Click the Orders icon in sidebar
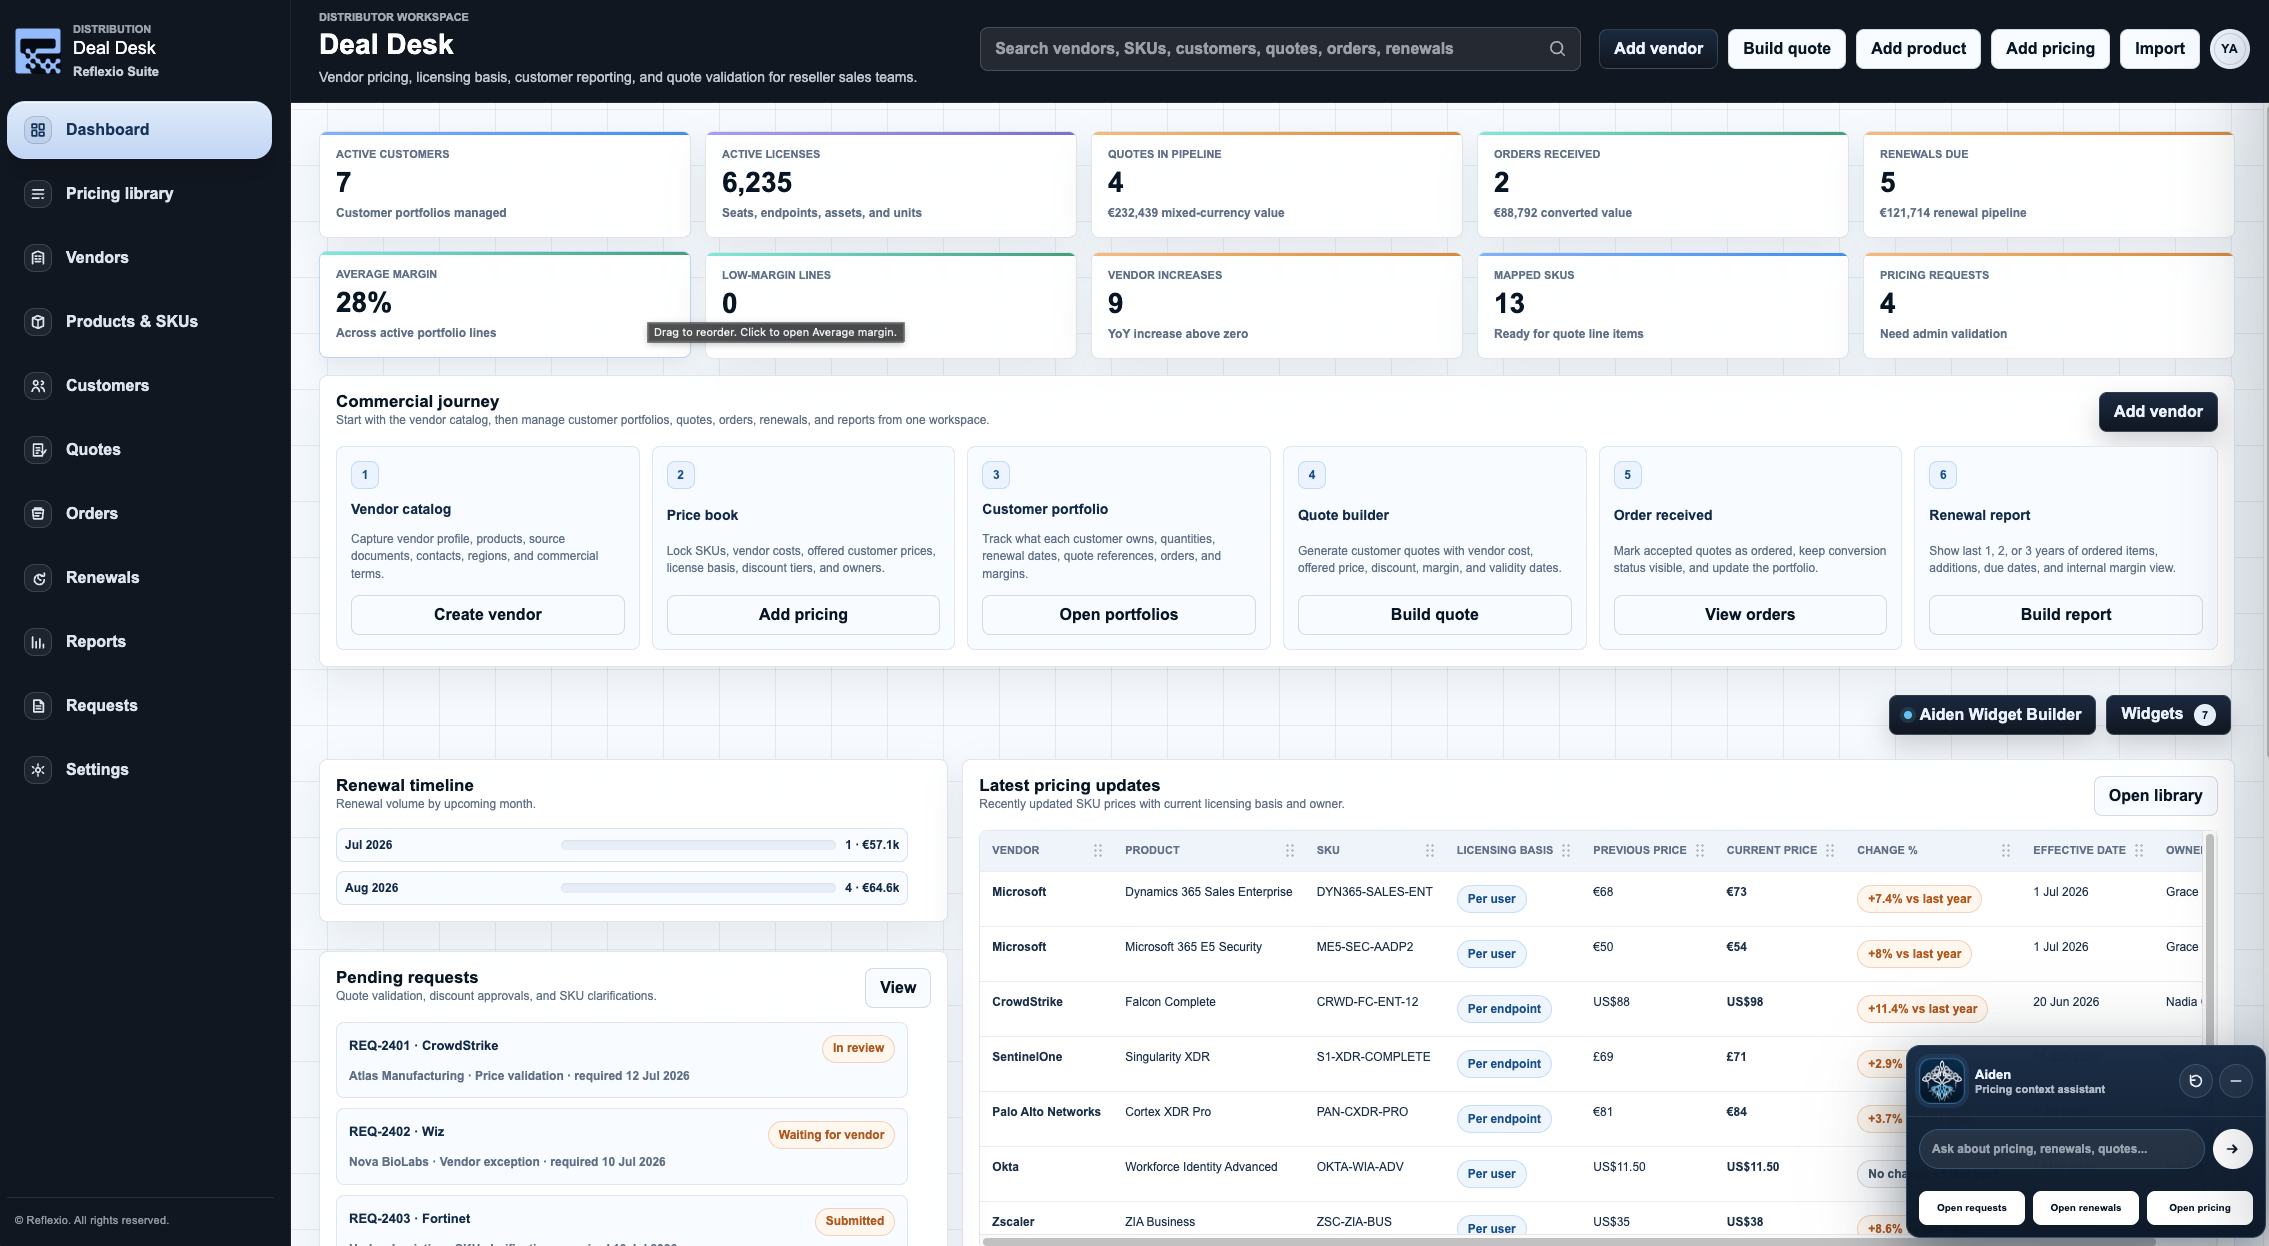 click(38, 514)
